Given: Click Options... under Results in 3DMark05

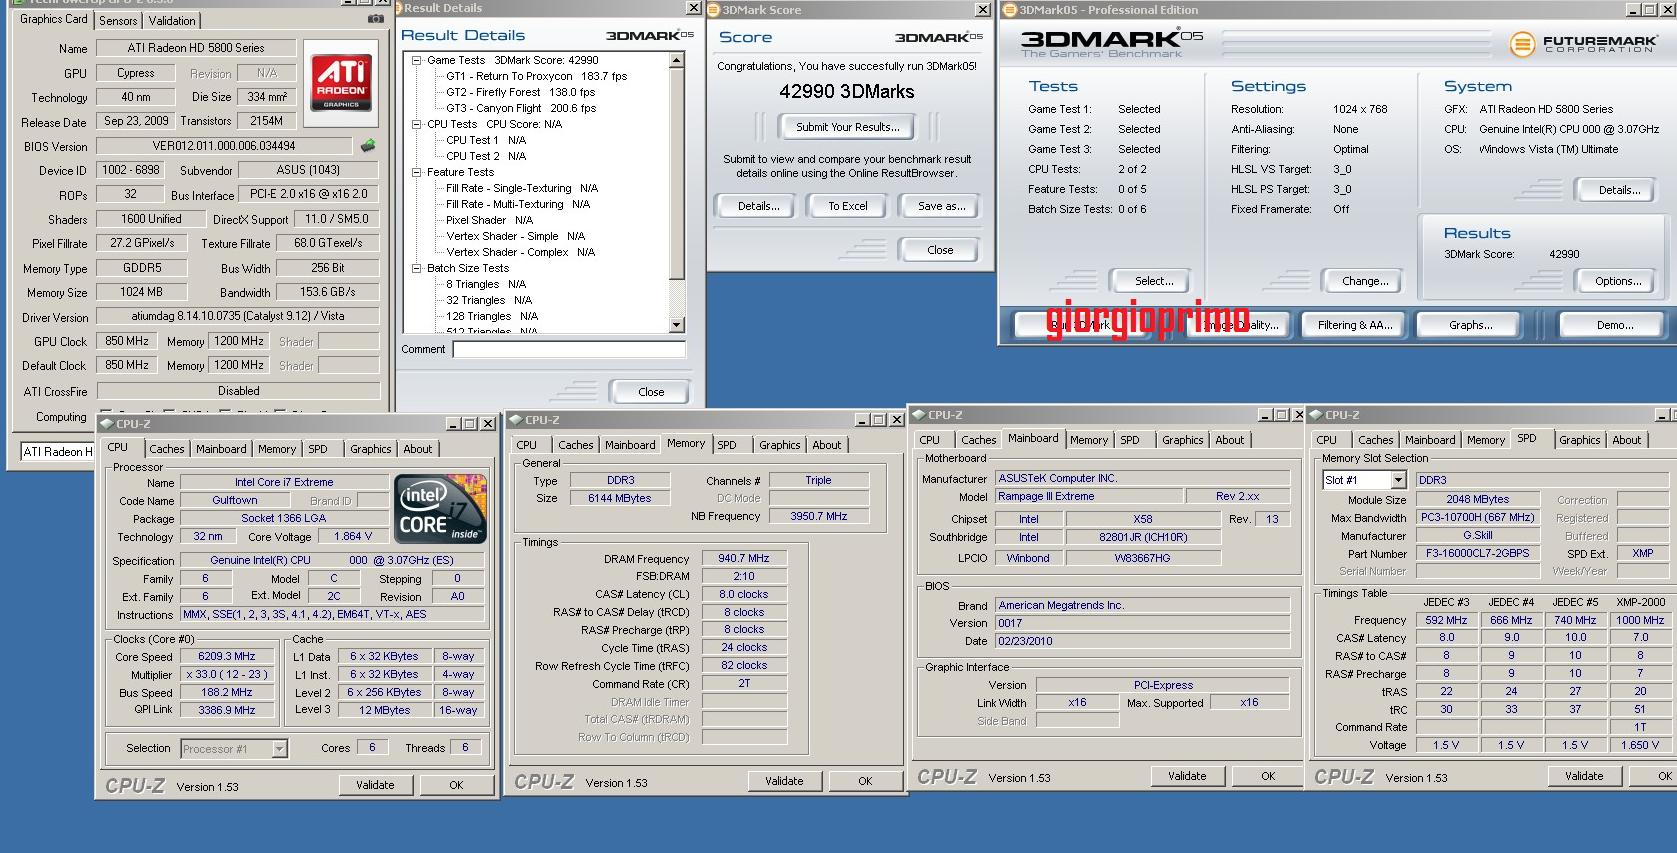Looking at the screenshot, I should [x=1618, y=281].
